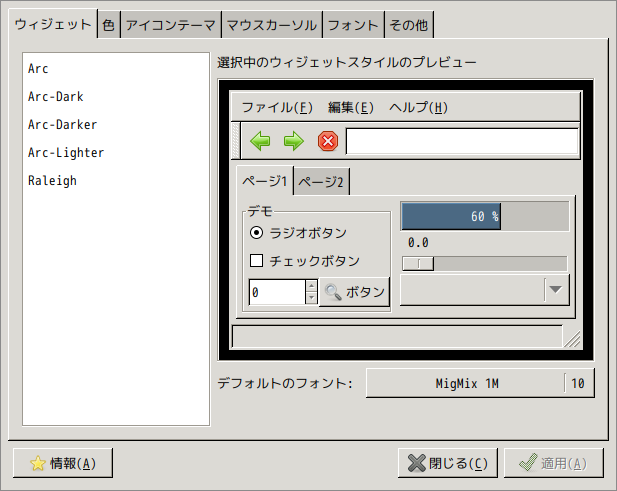
Task: Click the toolbar drag handle in preview
Action: click(x=236, y=140)
